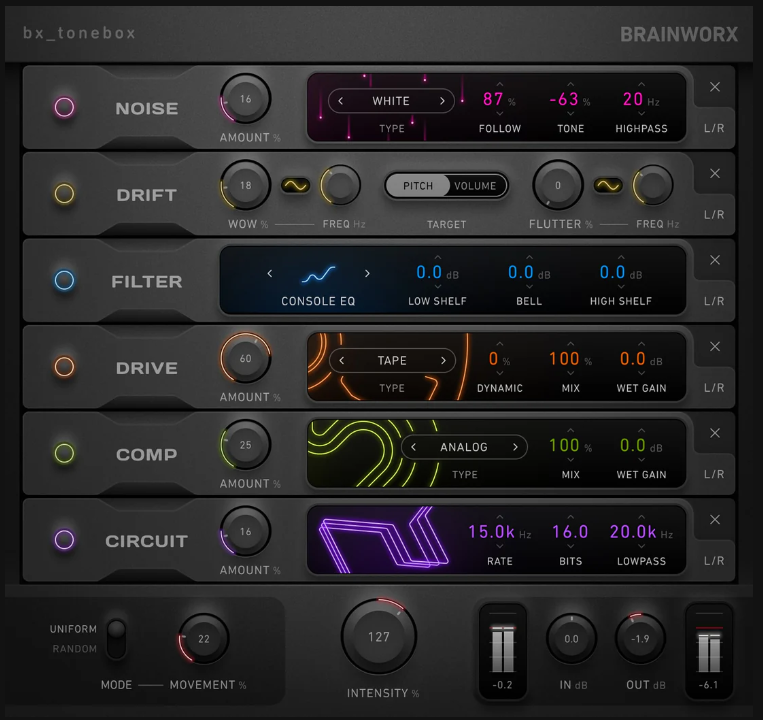Increase drive DYNAMIC with up chevron
This screenshot has width=763, height=720.
[x=500, y=344]
